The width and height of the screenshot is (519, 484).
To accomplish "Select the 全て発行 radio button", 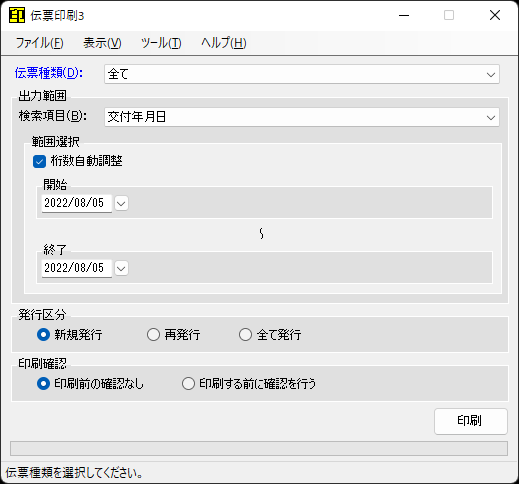I will point(245,335).
